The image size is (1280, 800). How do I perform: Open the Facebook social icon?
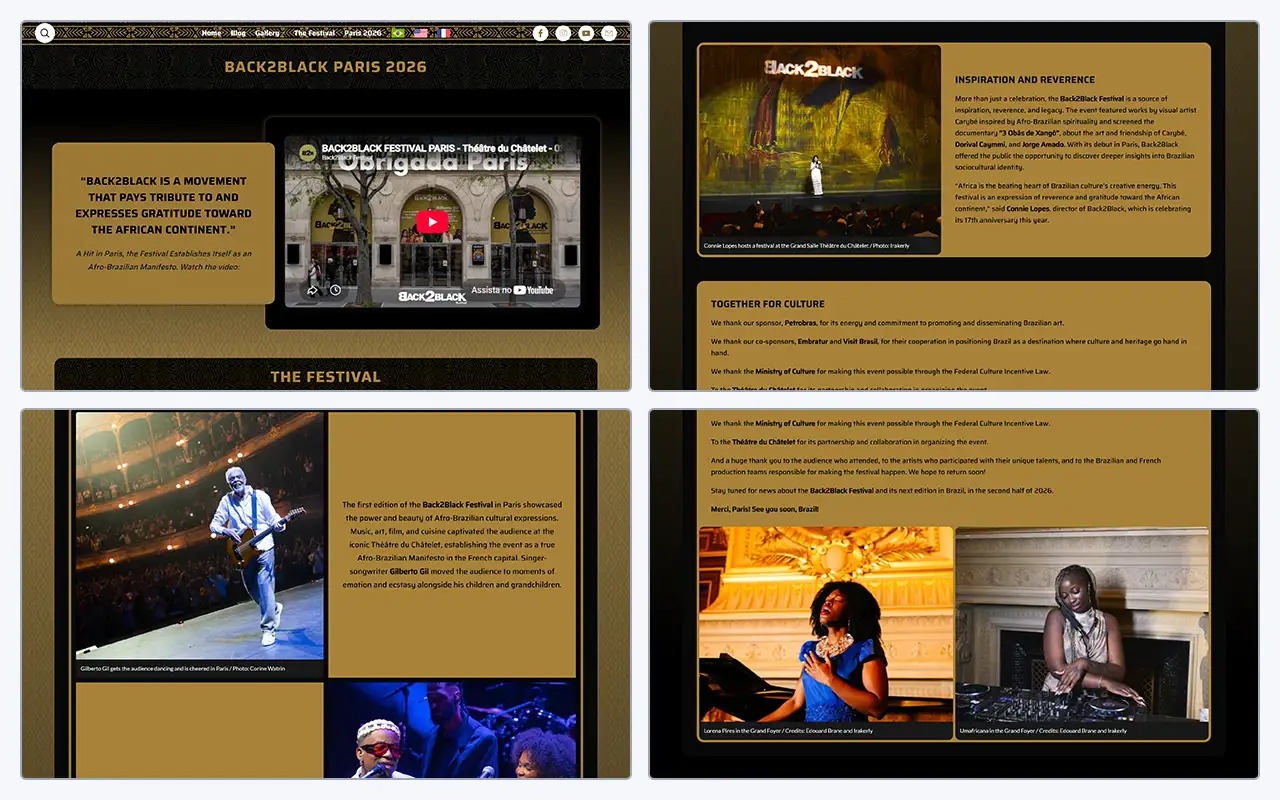point(540,33)
